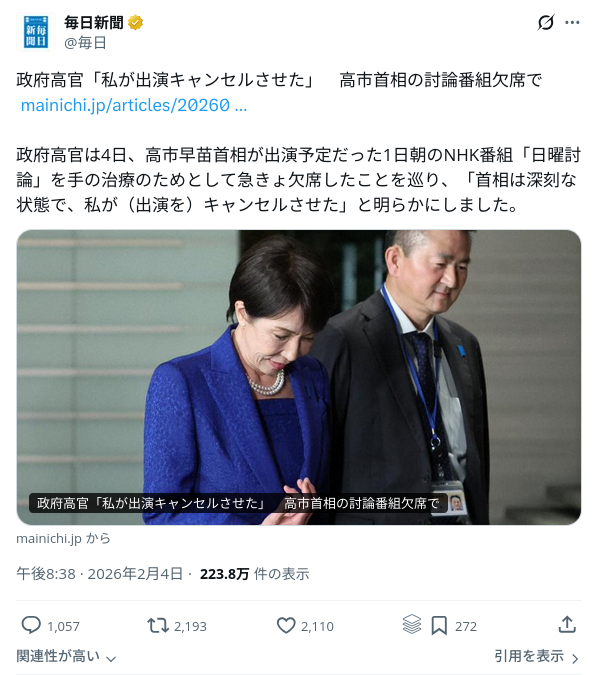Click the reply speech bubble icon

click(x=31, y=625)
